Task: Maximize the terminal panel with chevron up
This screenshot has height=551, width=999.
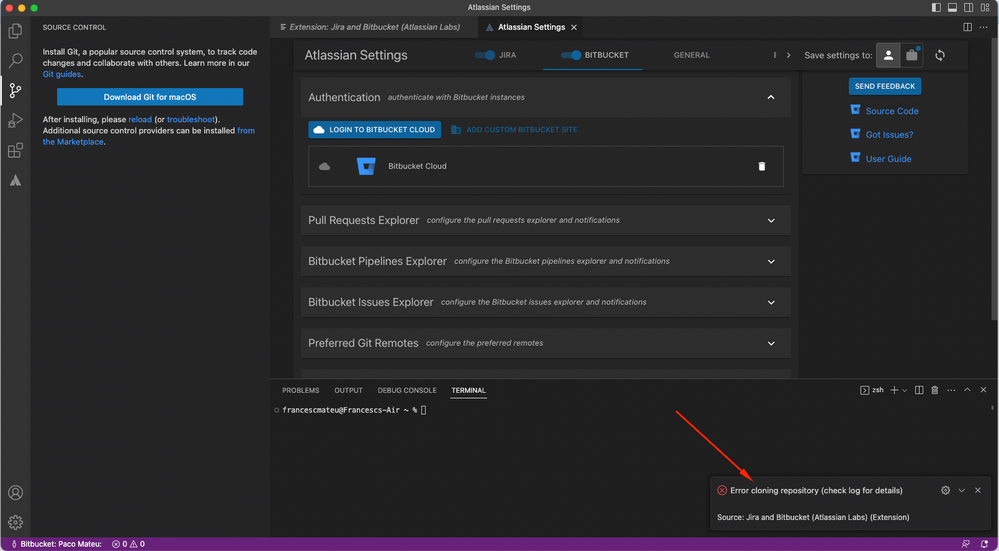Action: (x=967, y=390)
